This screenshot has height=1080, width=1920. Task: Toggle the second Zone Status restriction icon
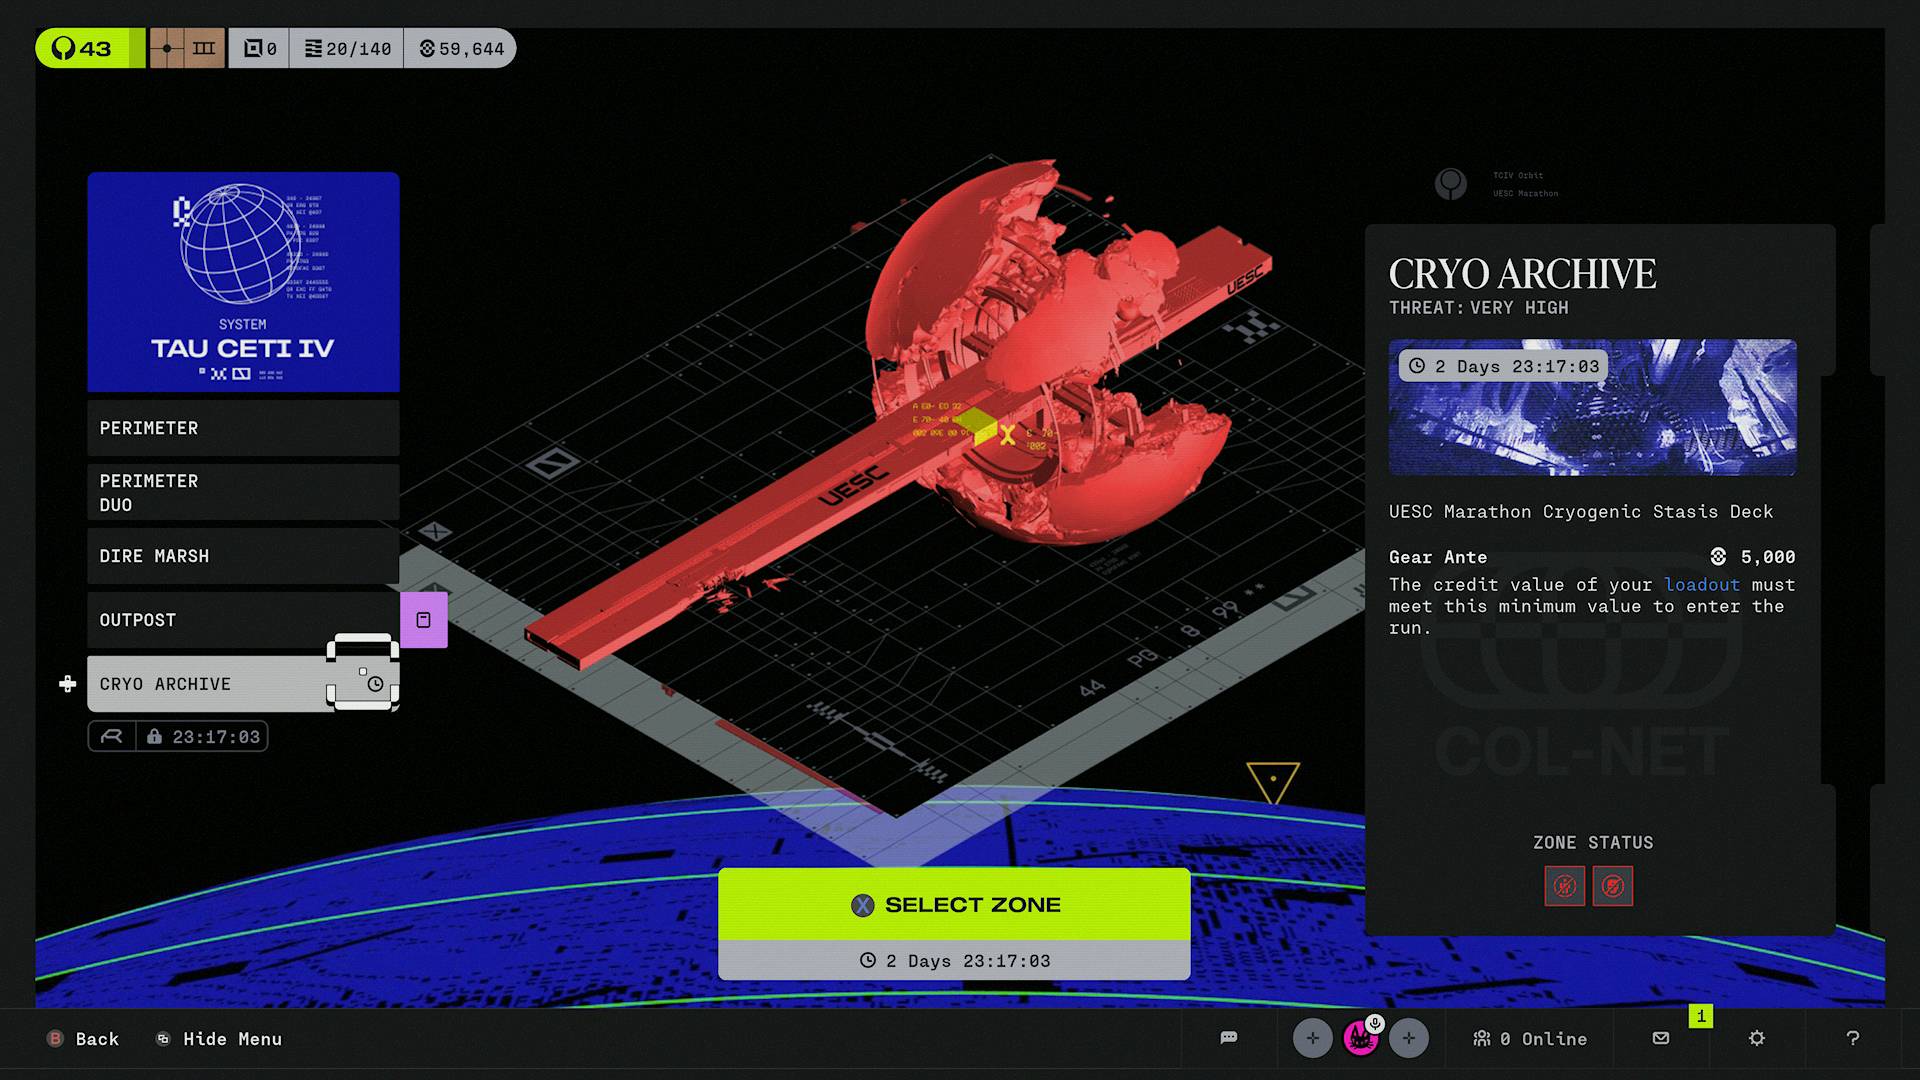(x=1613, y=886)
